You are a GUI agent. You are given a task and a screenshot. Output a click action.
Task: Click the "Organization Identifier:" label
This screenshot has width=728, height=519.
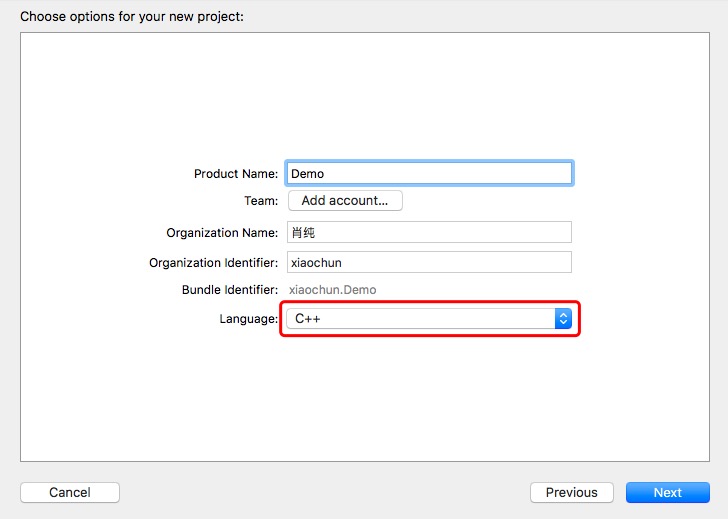pyautogui.click(x=213, y=263)
